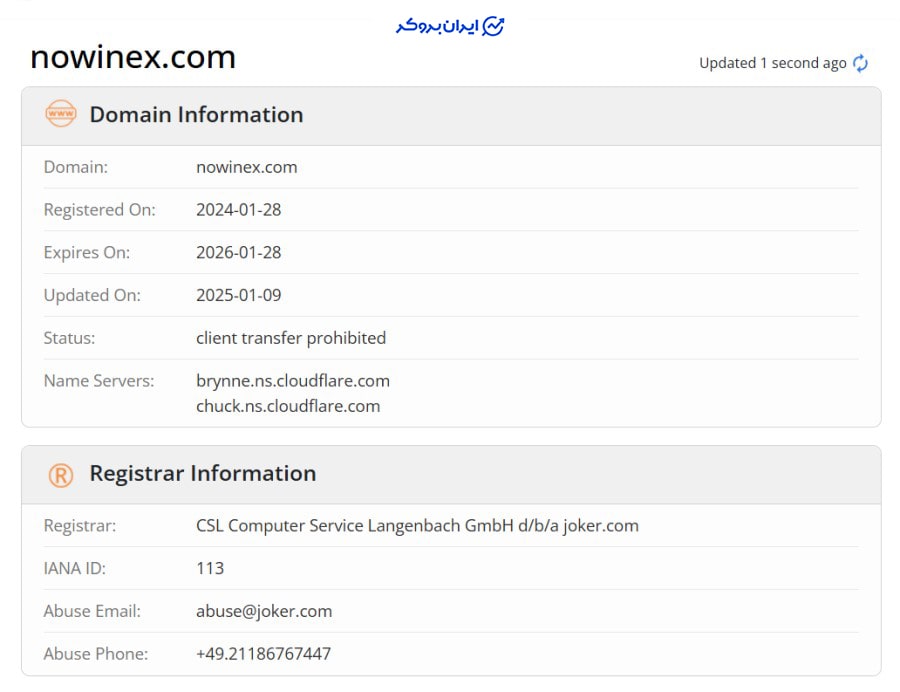Click the Iran Broker logo at top
The image size is (900, 692).
[450, 26]
